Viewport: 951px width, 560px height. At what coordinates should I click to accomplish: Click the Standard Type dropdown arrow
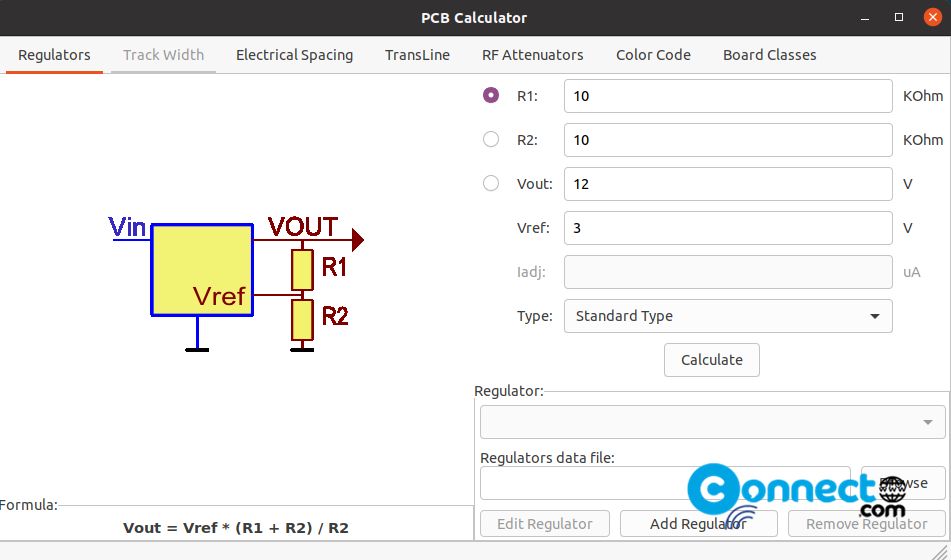(x=875, y=316)
